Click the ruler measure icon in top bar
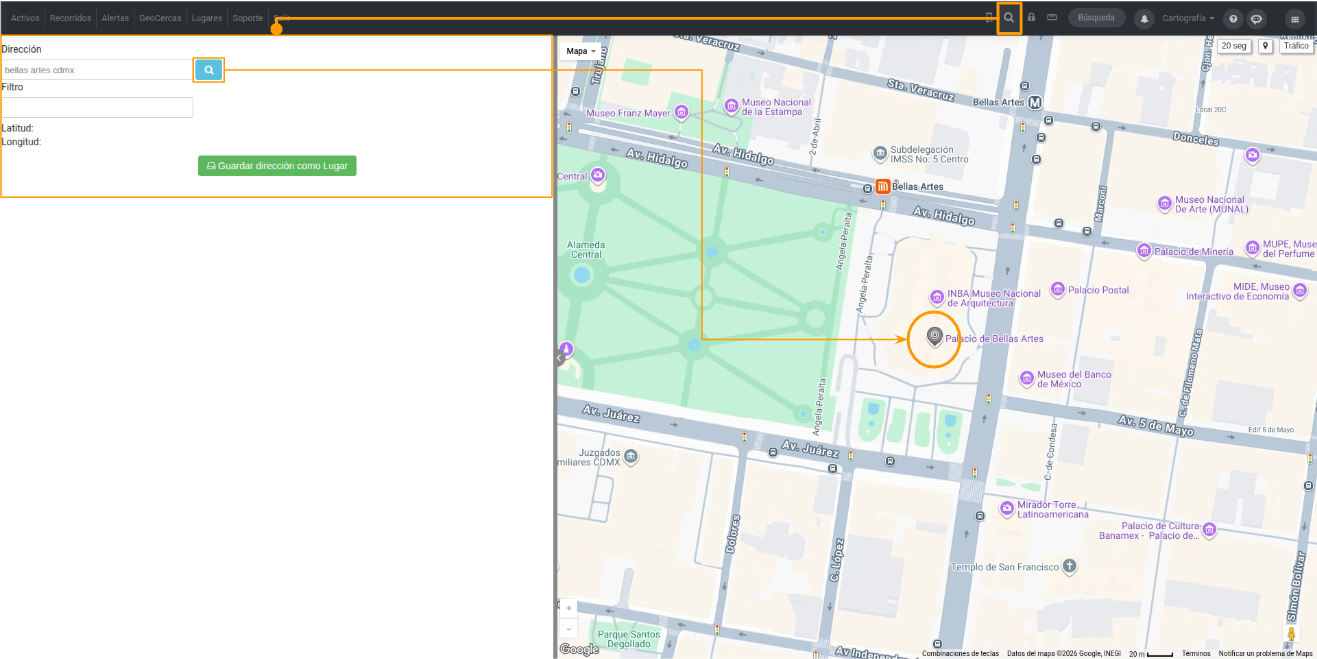1317x659 pixels. pyautogui.click(x=1052, y=18)
